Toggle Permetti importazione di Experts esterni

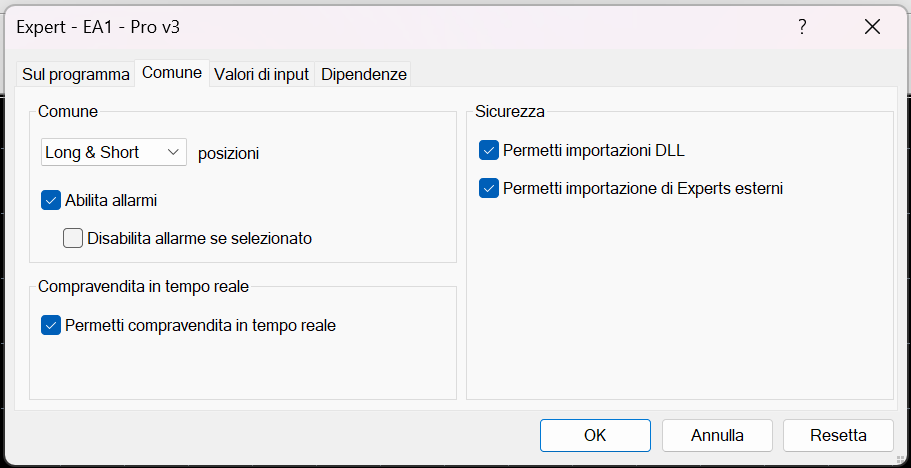[489, 188]
